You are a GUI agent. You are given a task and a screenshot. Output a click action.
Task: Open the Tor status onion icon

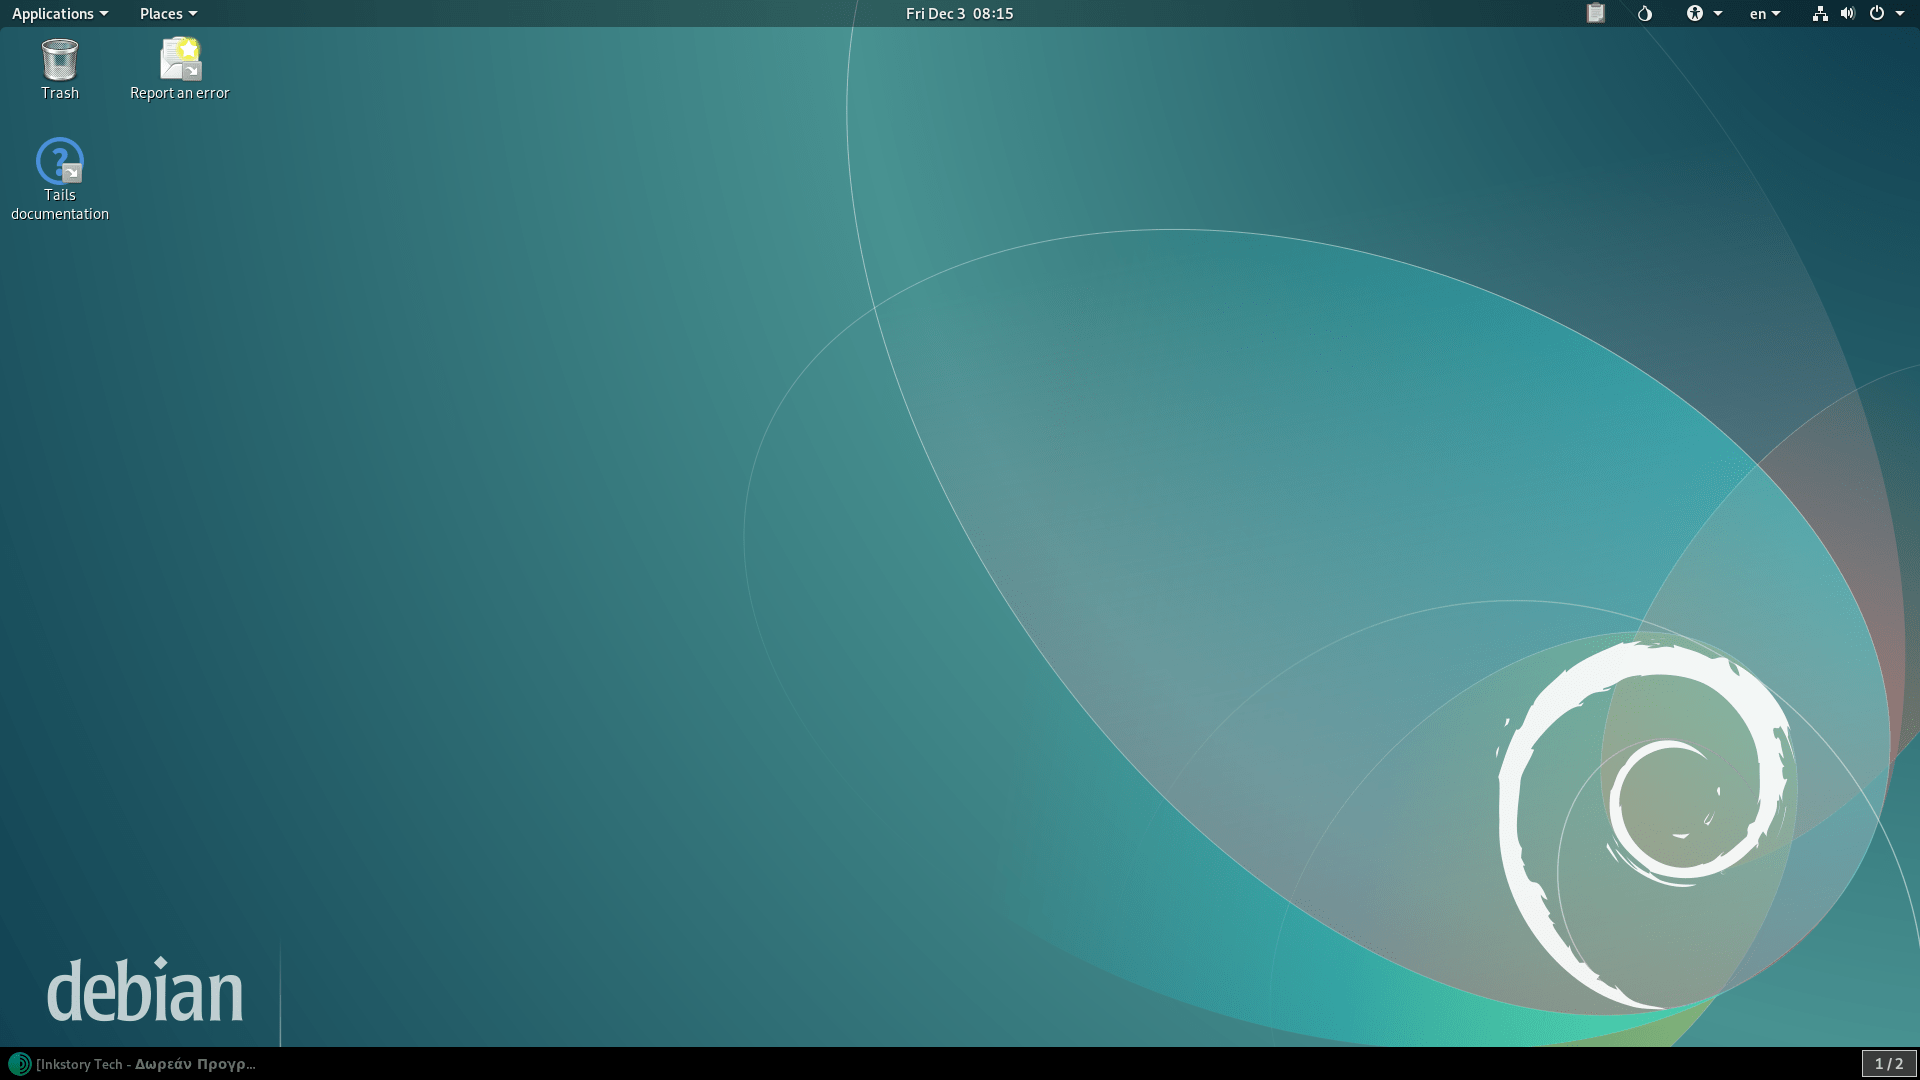click(1644, 14)
